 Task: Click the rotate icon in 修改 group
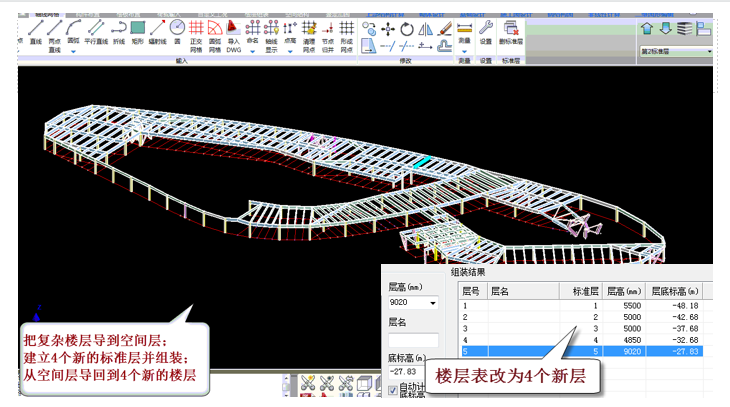click(407, 29)
